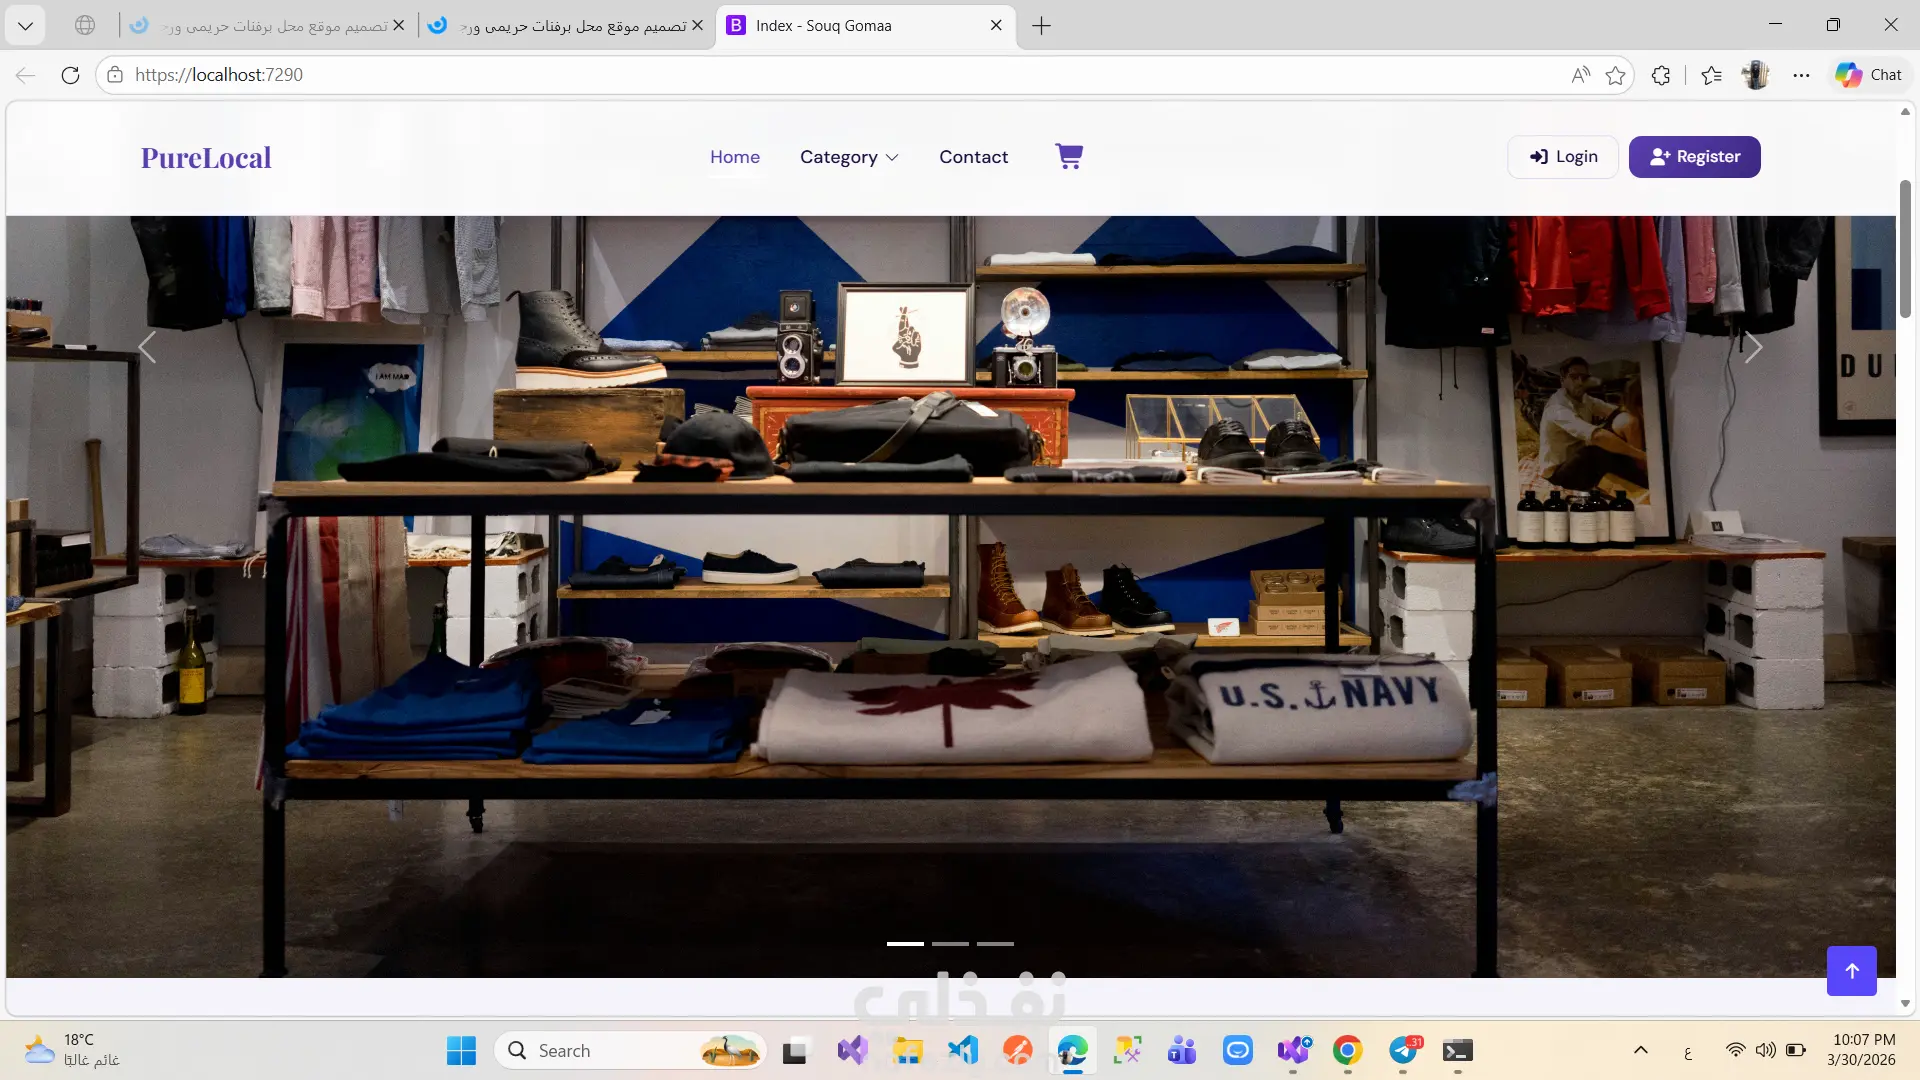Open the tab search chevron dropdown

pos(25,25)
